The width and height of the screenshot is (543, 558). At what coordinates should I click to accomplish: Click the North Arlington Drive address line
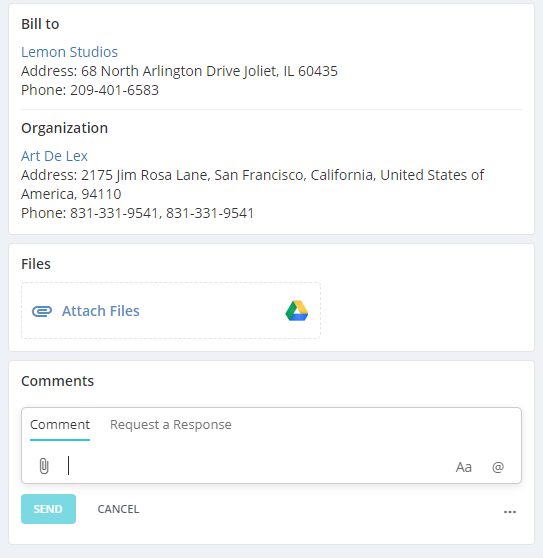tap(179, 71)
